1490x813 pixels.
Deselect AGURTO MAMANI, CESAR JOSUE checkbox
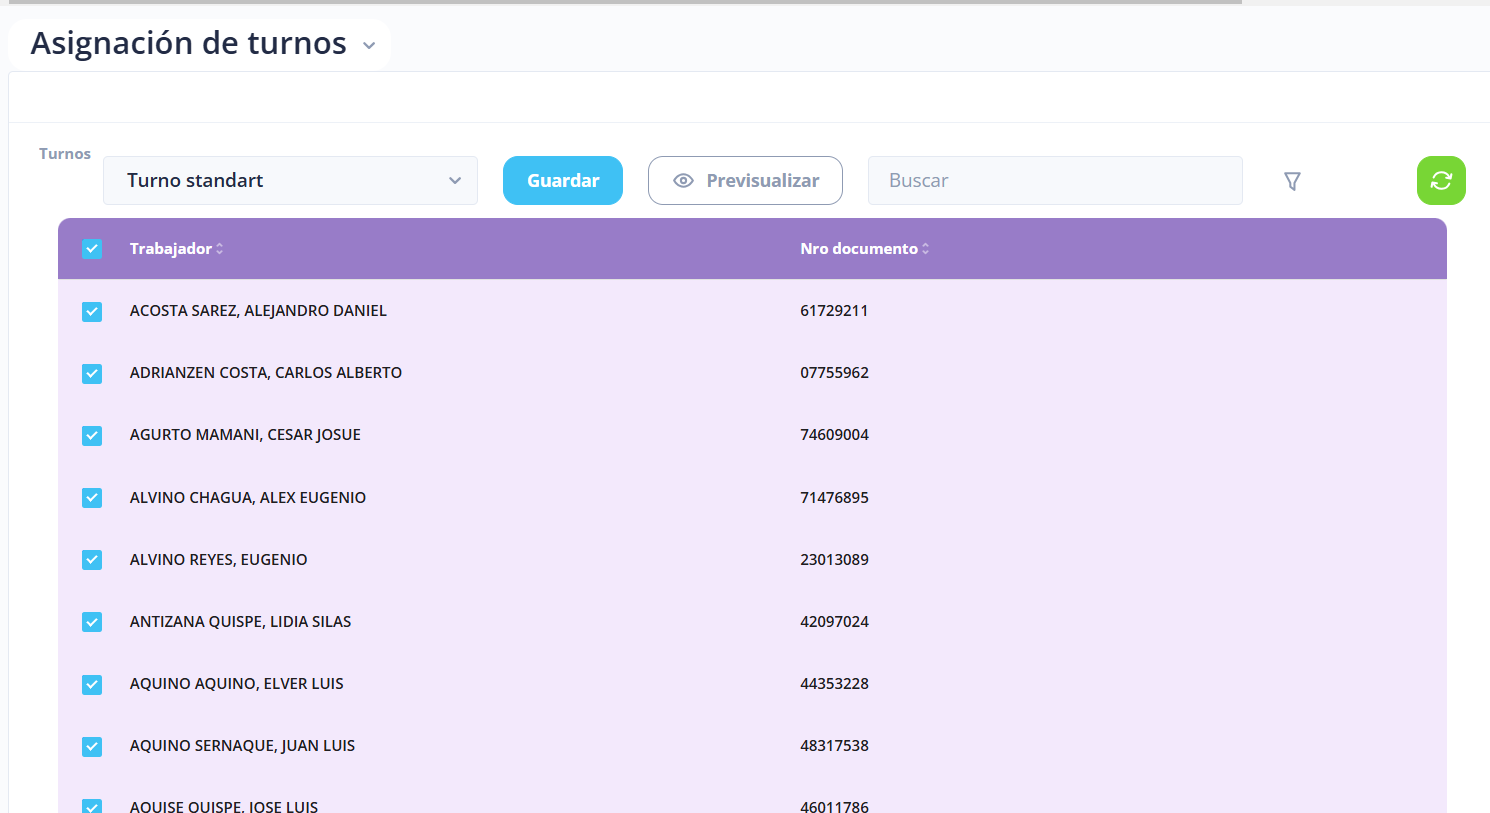[x=92, y=436]
